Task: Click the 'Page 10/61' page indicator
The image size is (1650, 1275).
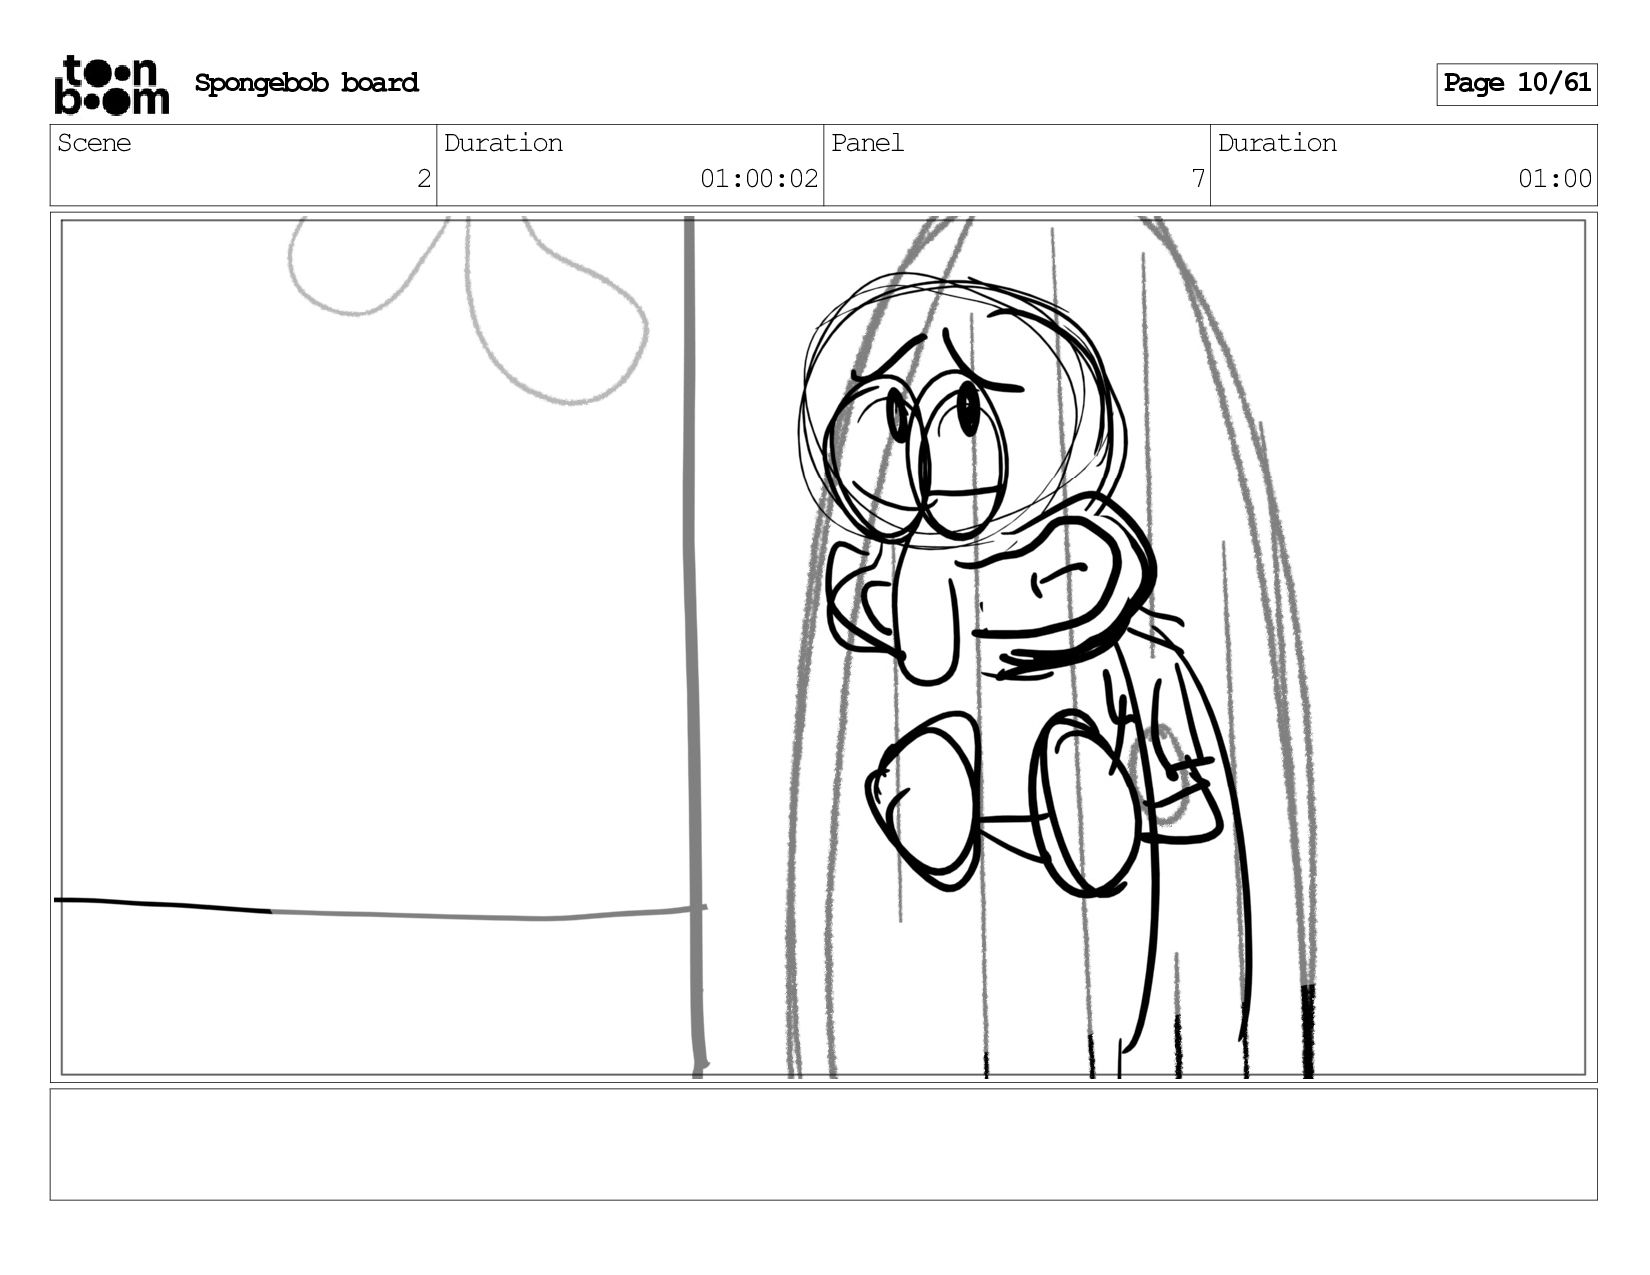Action: point(1516,84)
